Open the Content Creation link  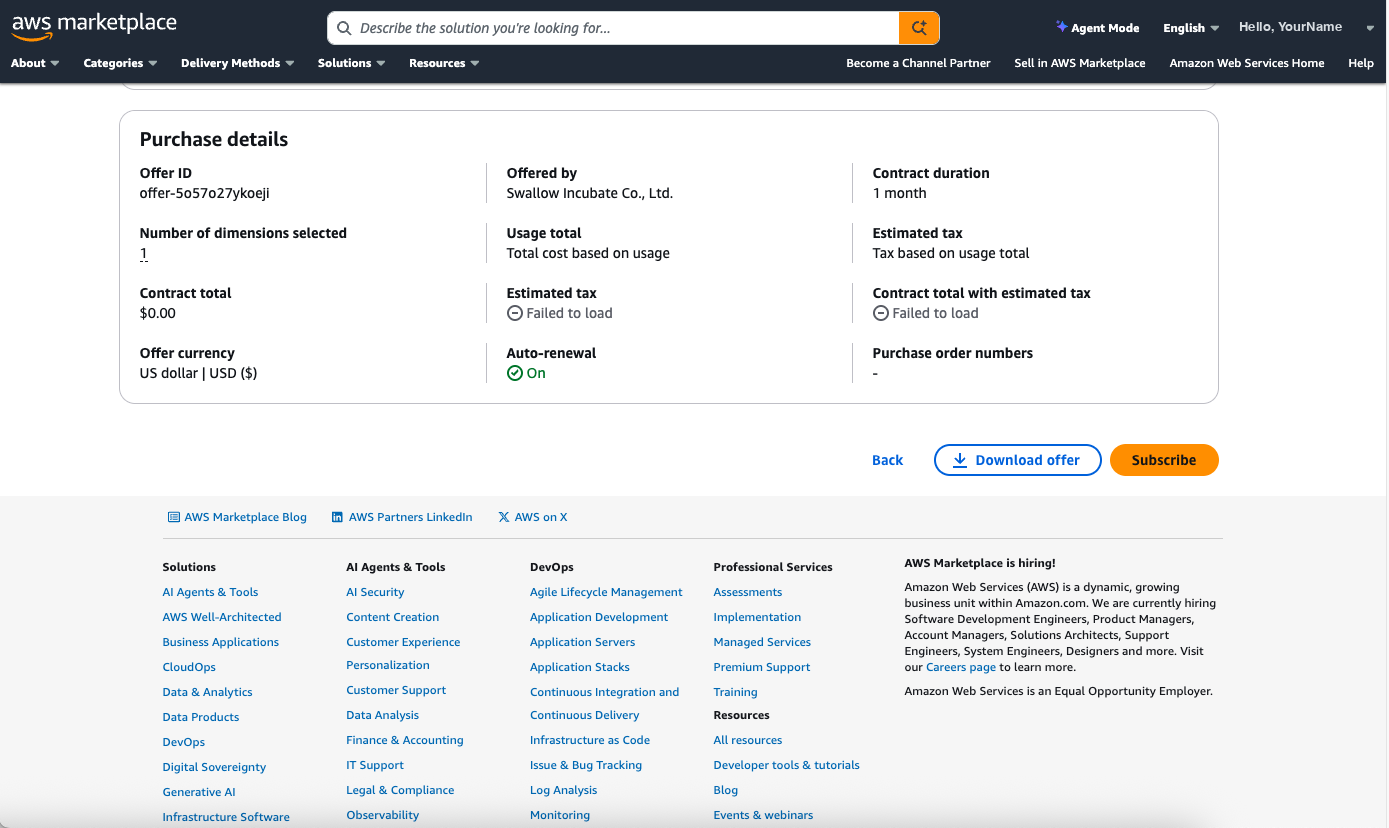coord(392,617)
